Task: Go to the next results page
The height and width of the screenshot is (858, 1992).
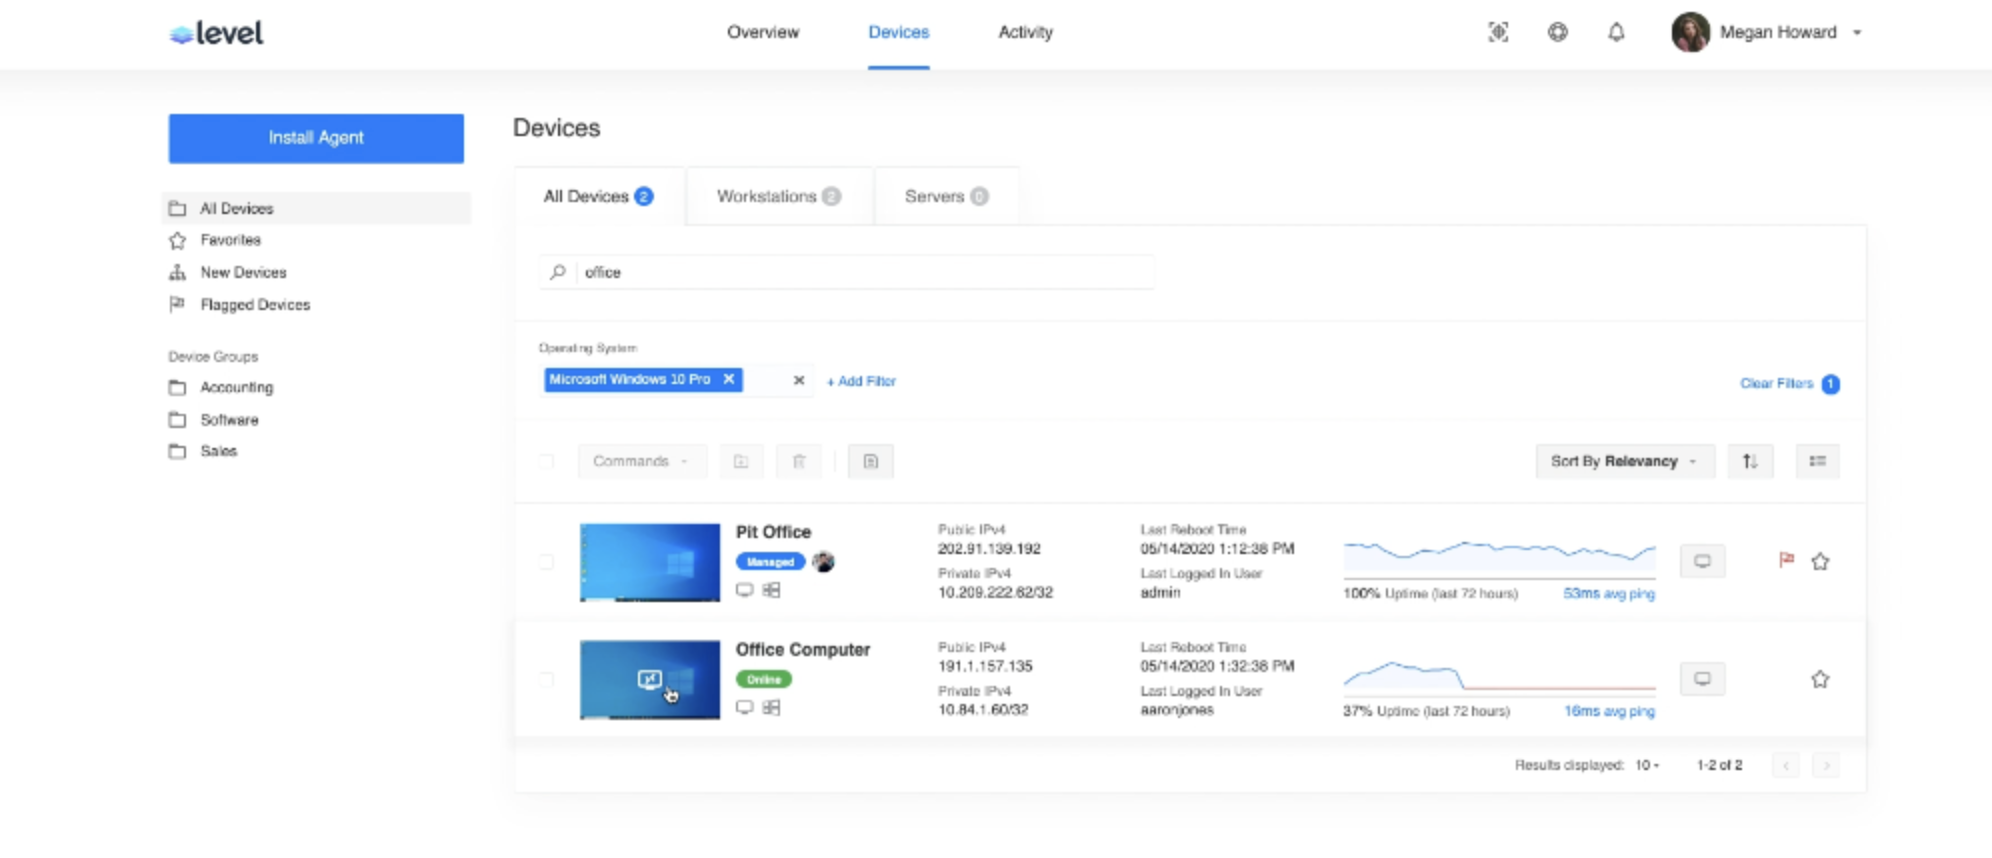Action: click(1826, 766)
